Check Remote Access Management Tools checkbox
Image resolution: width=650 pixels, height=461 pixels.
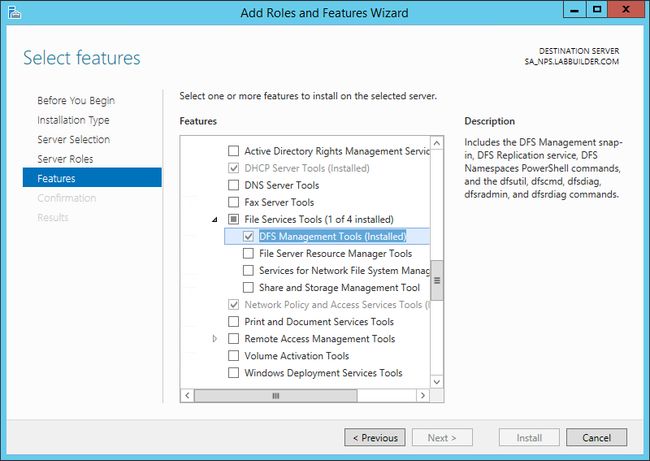(234, 339)
